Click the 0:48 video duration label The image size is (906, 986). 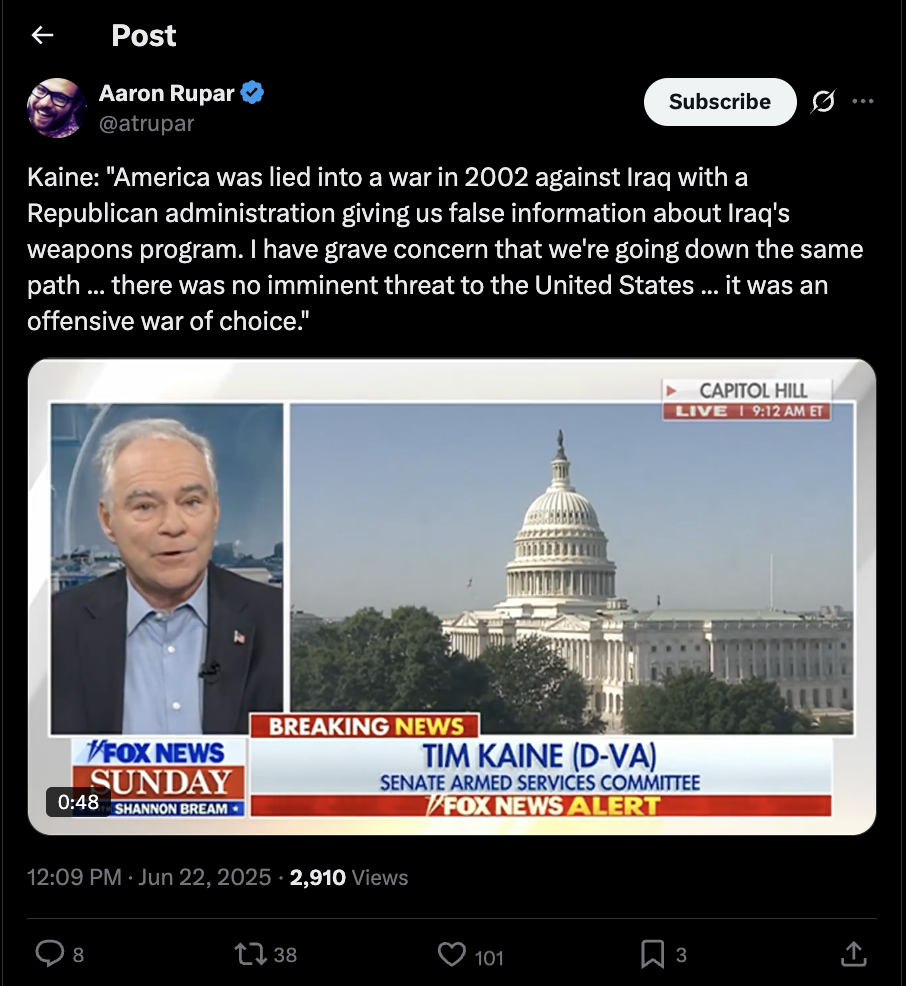coord(78,802)
